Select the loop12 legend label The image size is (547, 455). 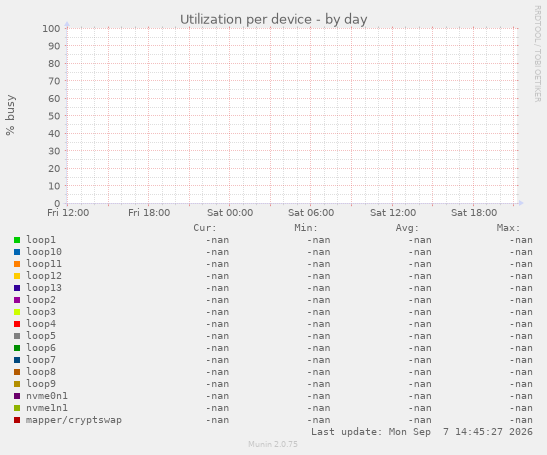pyautogui.click(x=44, y=276)
